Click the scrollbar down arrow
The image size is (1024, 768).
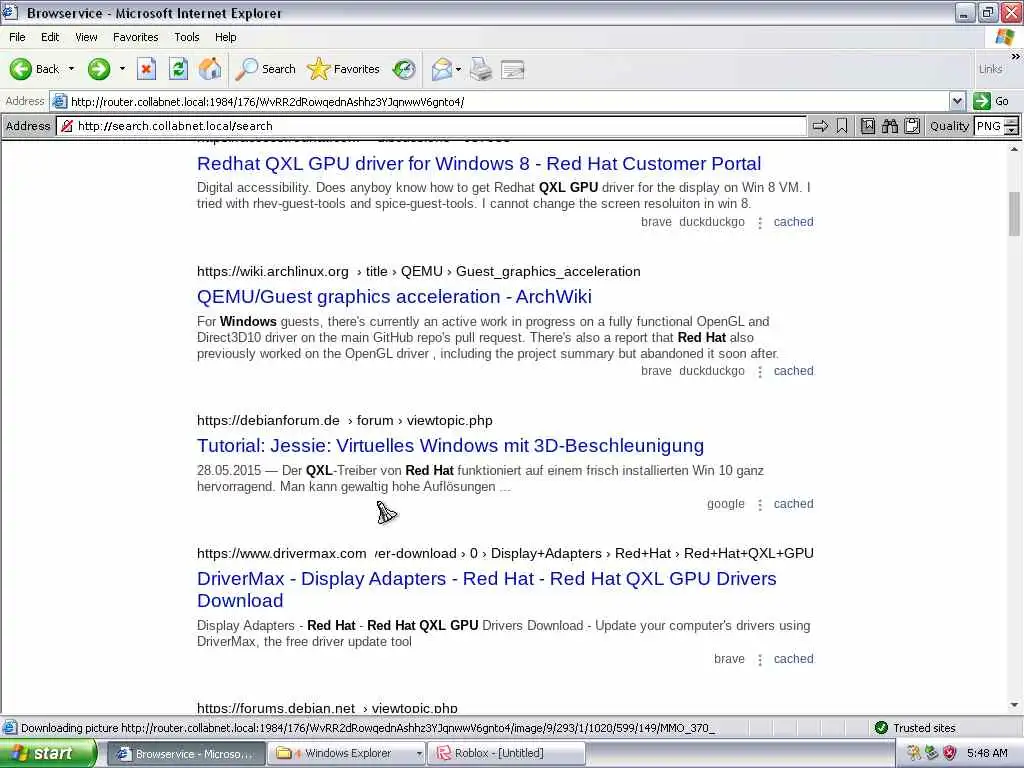pyautogui.click(x=1014, y=705)
